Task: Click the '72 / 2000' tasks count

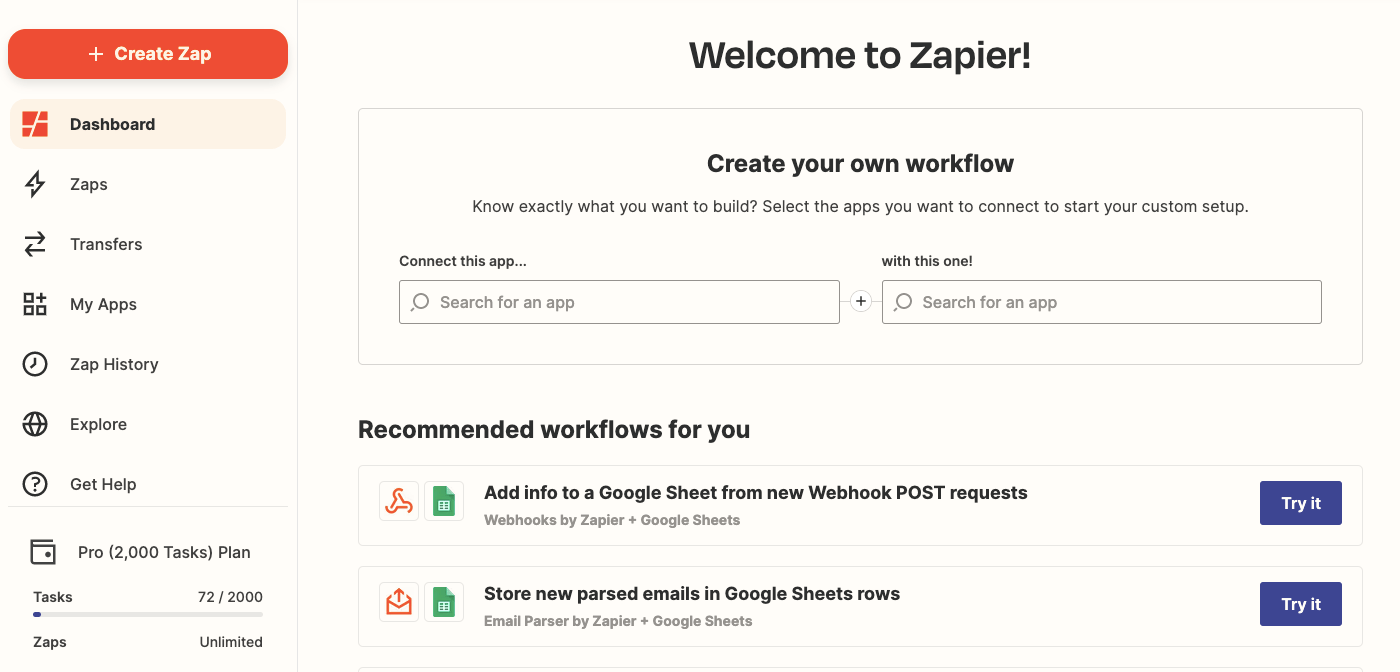Action: 230,597
